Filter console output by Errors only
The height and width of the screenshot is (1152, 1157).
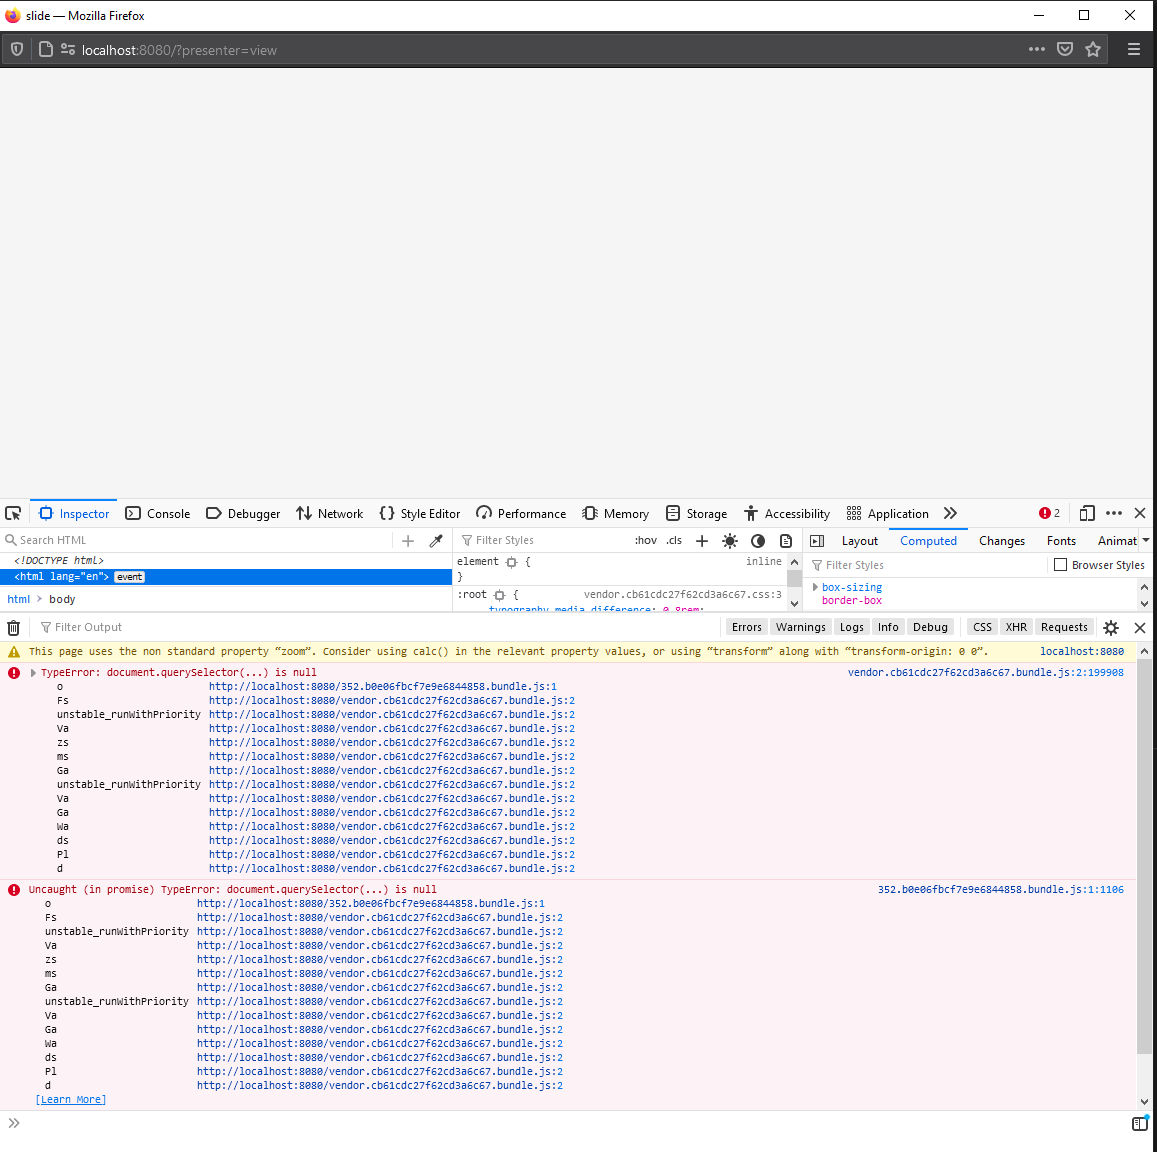coord(746,626)
